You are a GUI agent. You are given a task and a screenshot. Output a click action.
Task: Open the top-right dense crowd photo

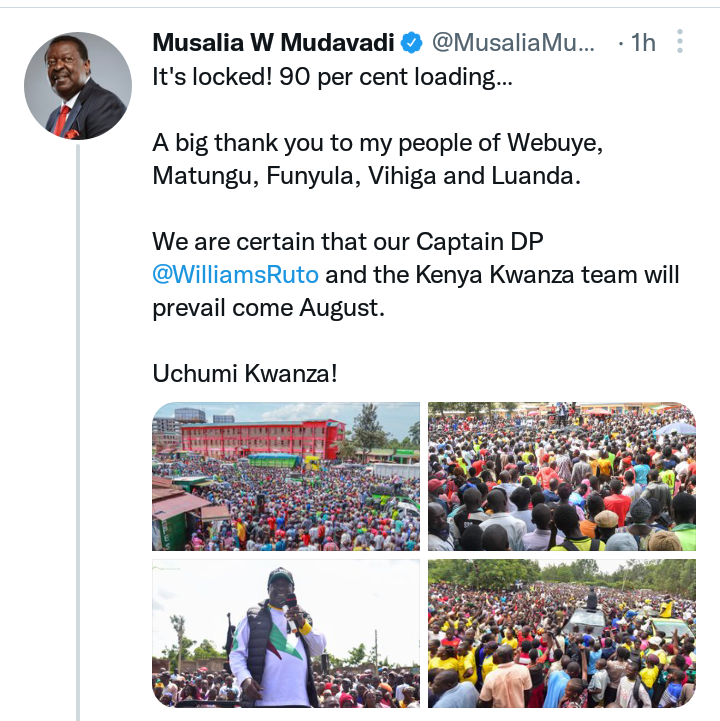[x=562, y=476]
